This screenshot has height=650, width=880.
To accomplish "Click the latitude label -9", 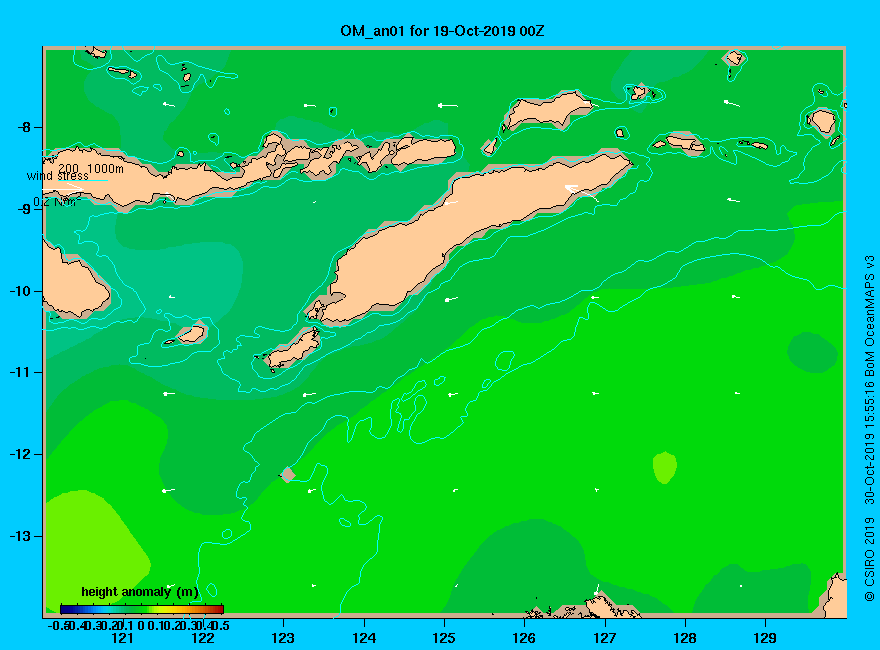I will [24, 209].
